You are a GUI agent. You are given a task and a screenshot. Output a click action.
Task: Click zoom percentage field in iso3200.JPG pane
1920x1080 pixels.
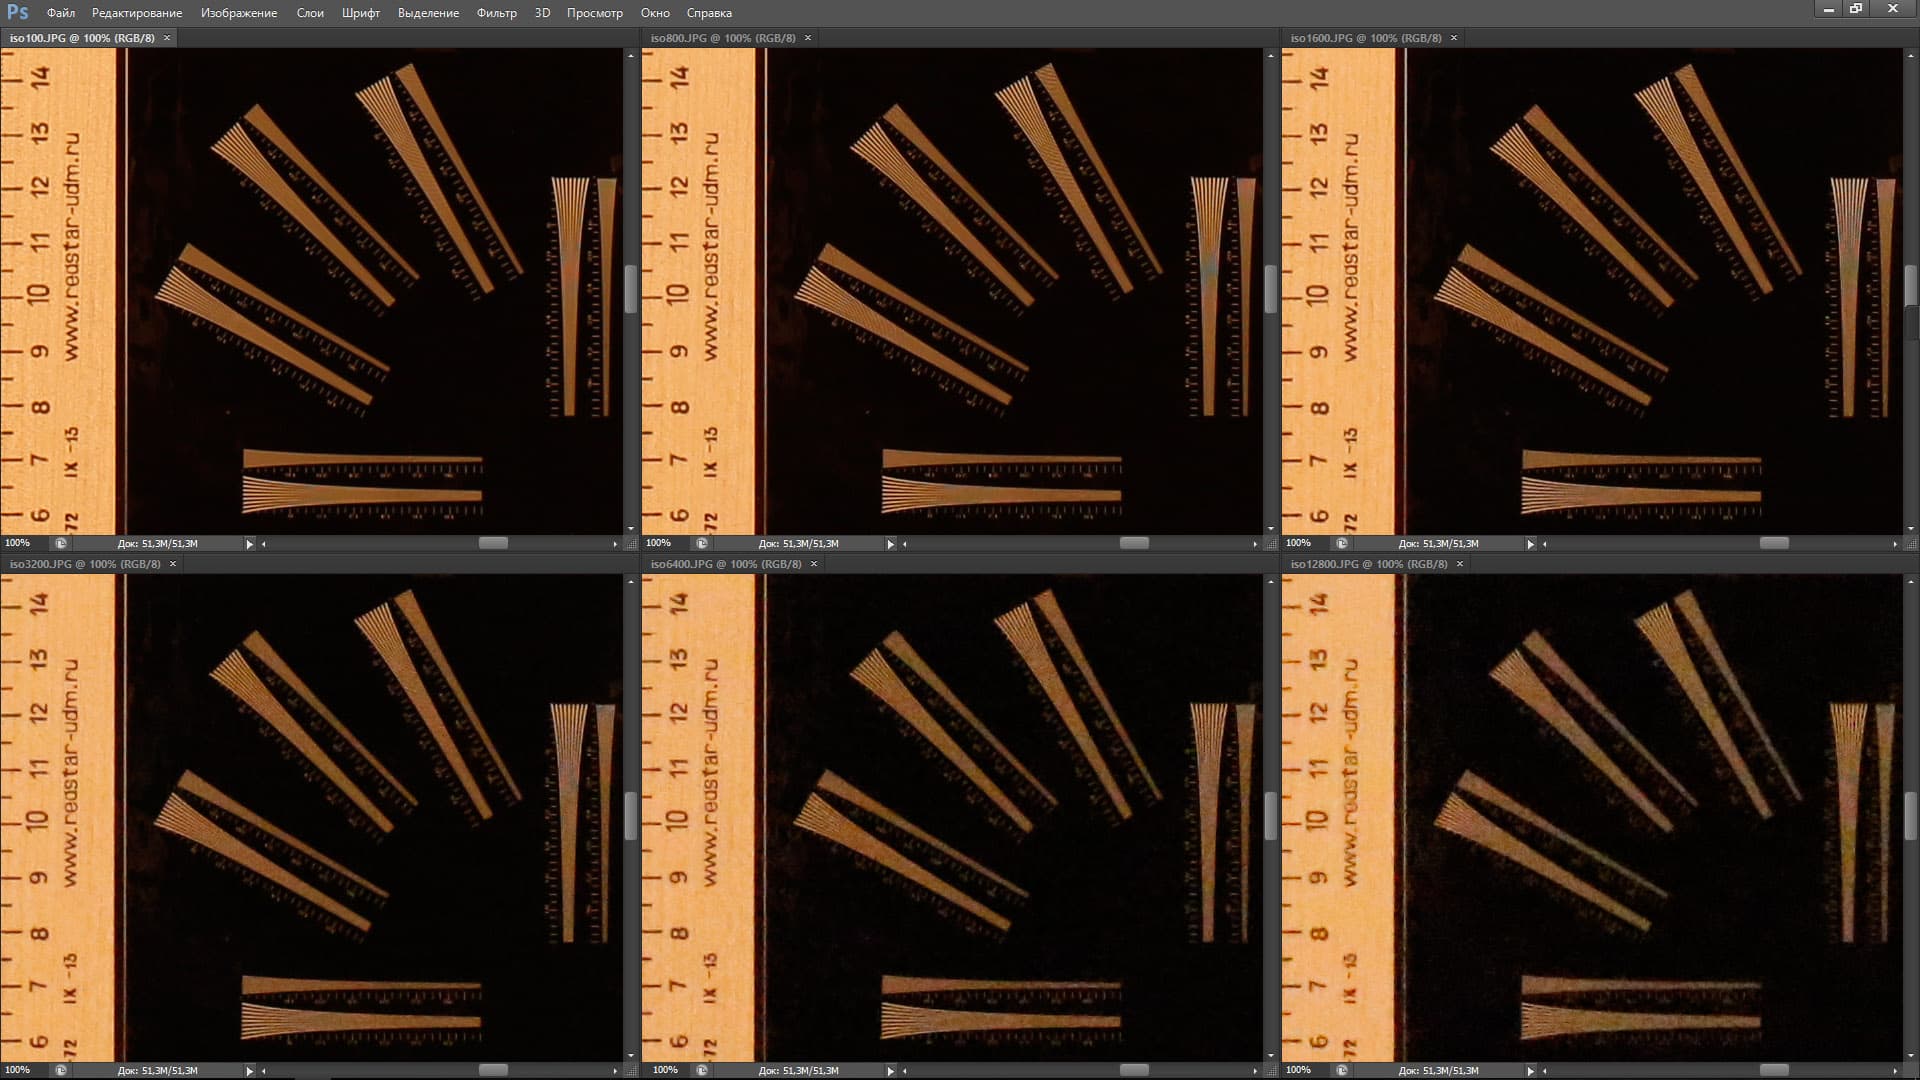19,1070
